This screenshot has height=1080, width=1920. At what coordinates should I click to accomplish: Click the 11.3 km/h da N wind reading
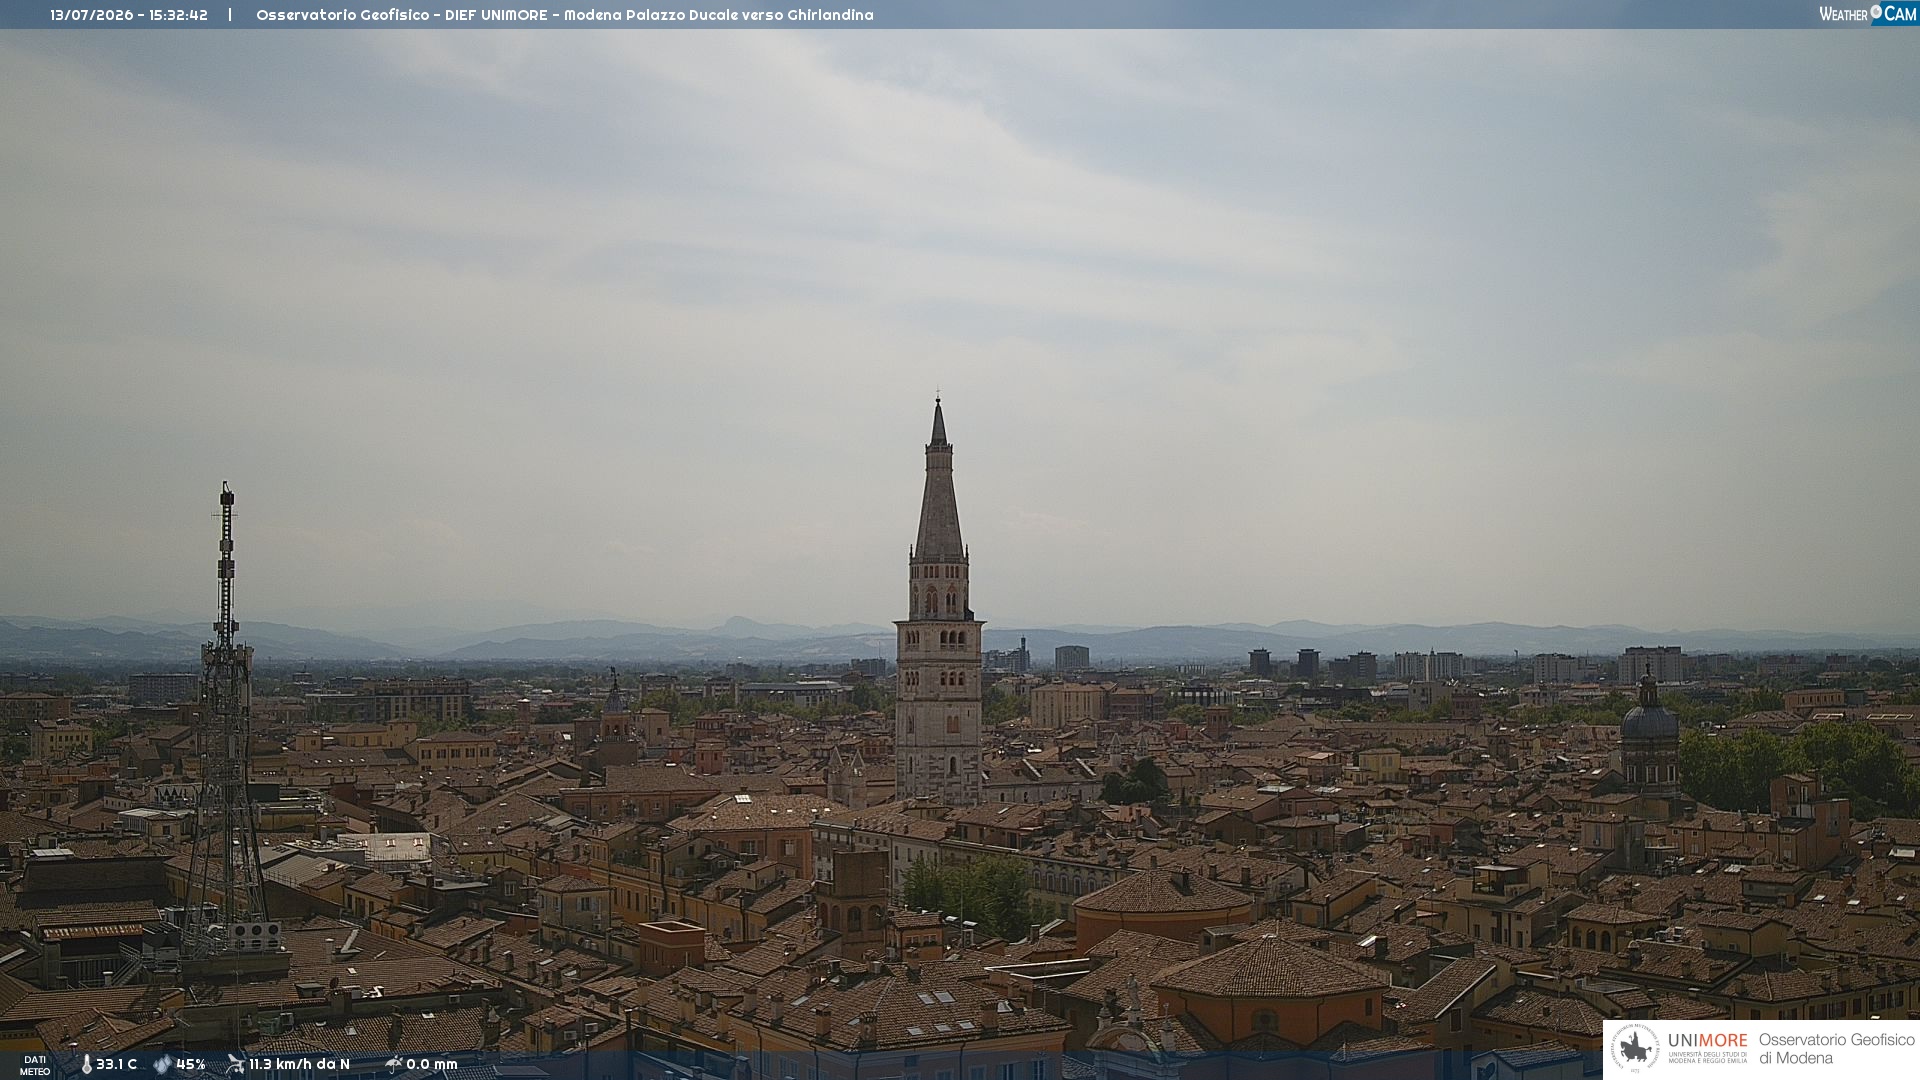click(x=299, y=1064)
